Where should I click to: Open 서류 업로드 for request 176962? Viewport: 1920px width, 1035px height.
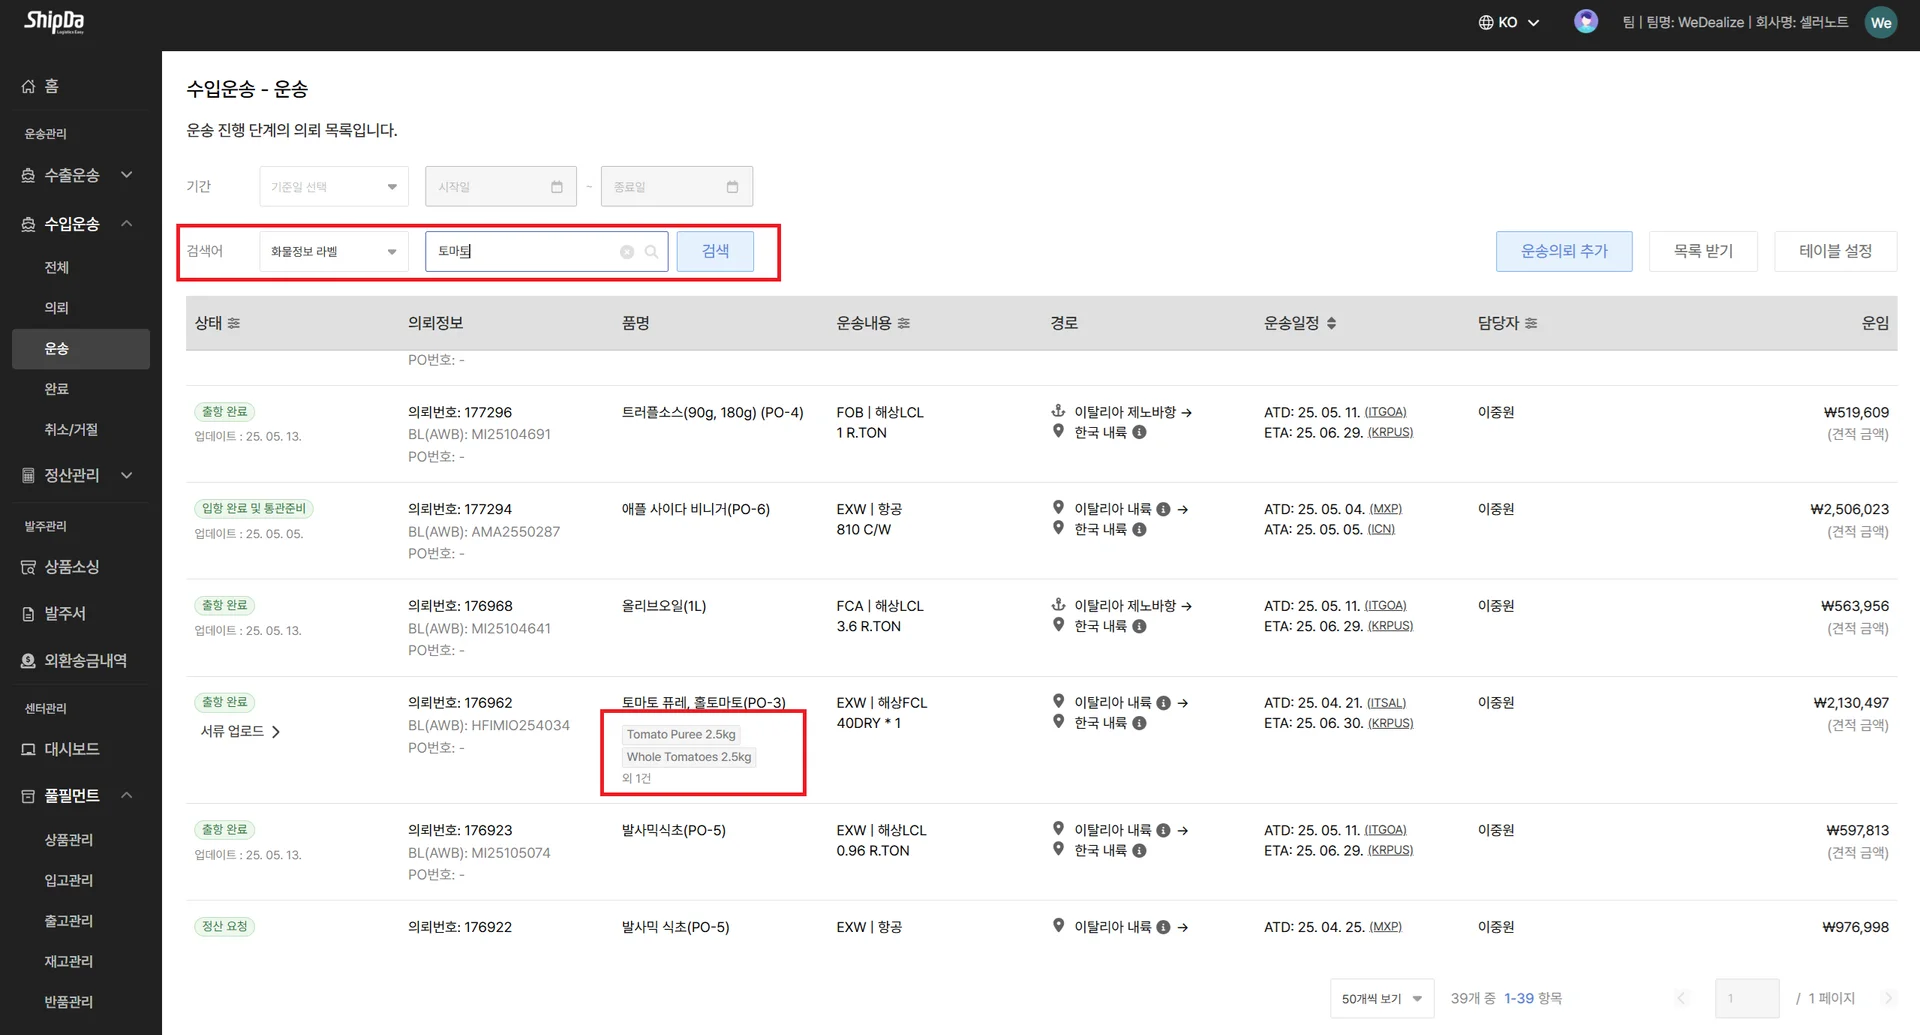click(240, 732)
